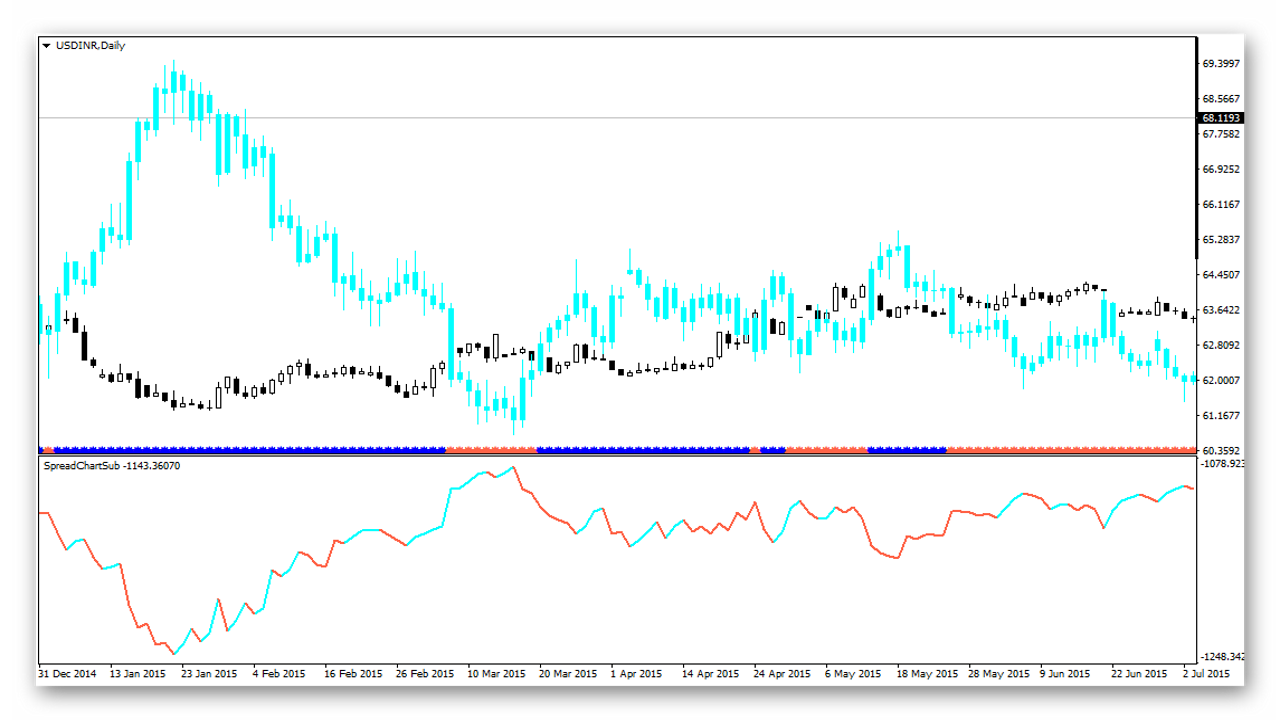Click the -1078.923 sub-window scale label
Viewport: 1280px width, 720px height.
(1222, 464)
